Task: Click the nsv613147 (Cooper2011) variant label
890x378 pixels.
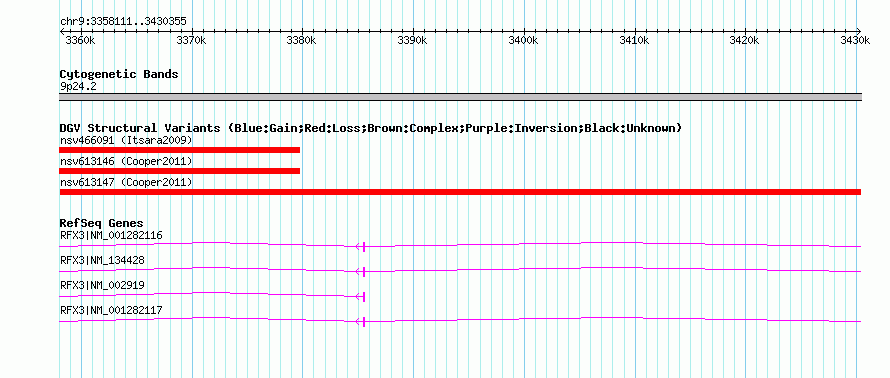Action: 126,182
